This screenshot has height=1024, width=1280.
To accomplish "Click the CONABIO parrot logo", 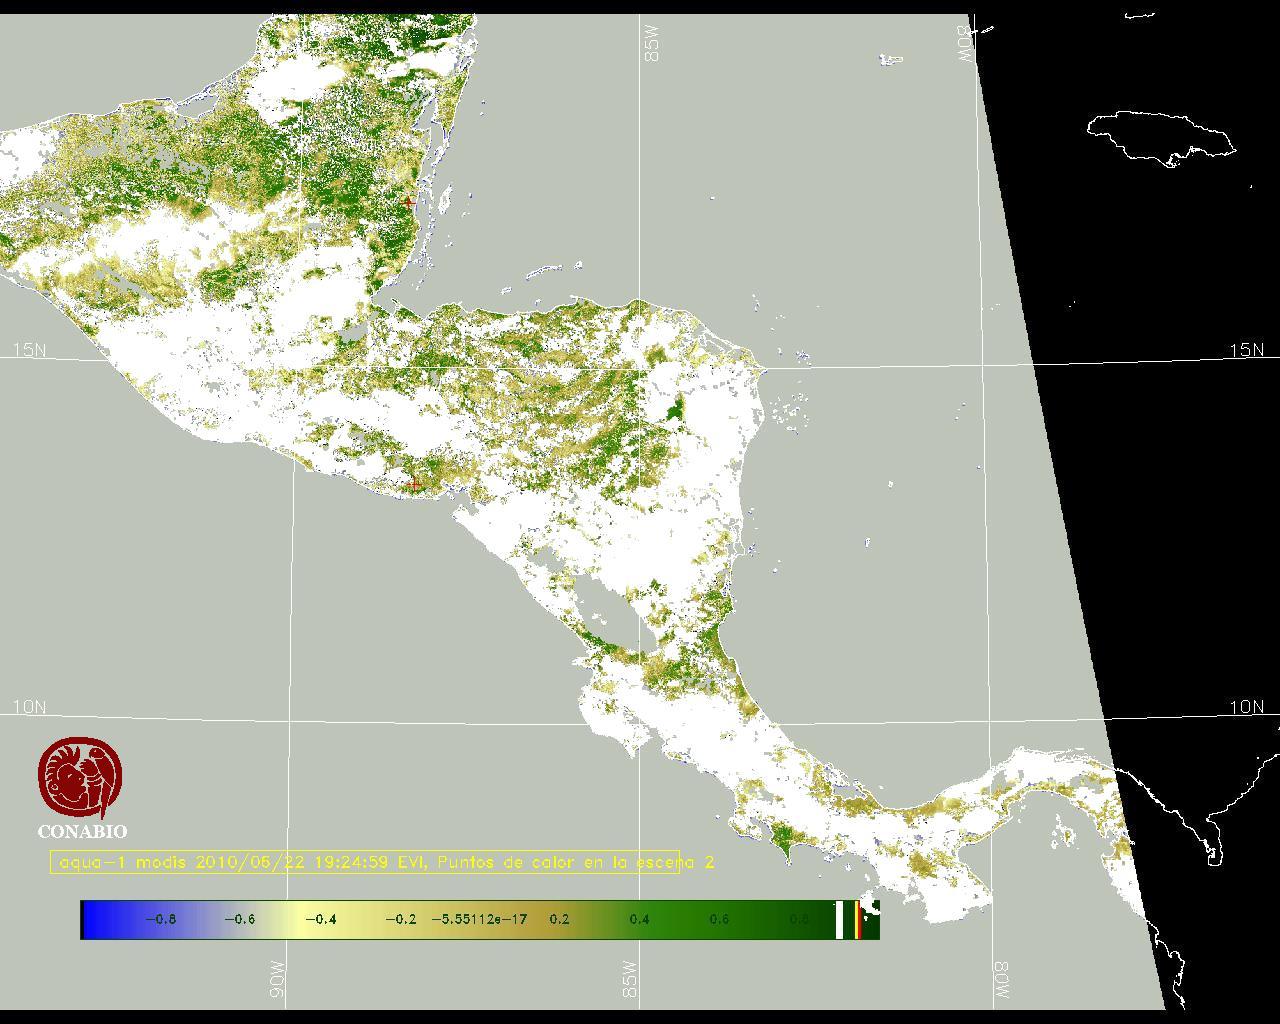I will 81,777.
